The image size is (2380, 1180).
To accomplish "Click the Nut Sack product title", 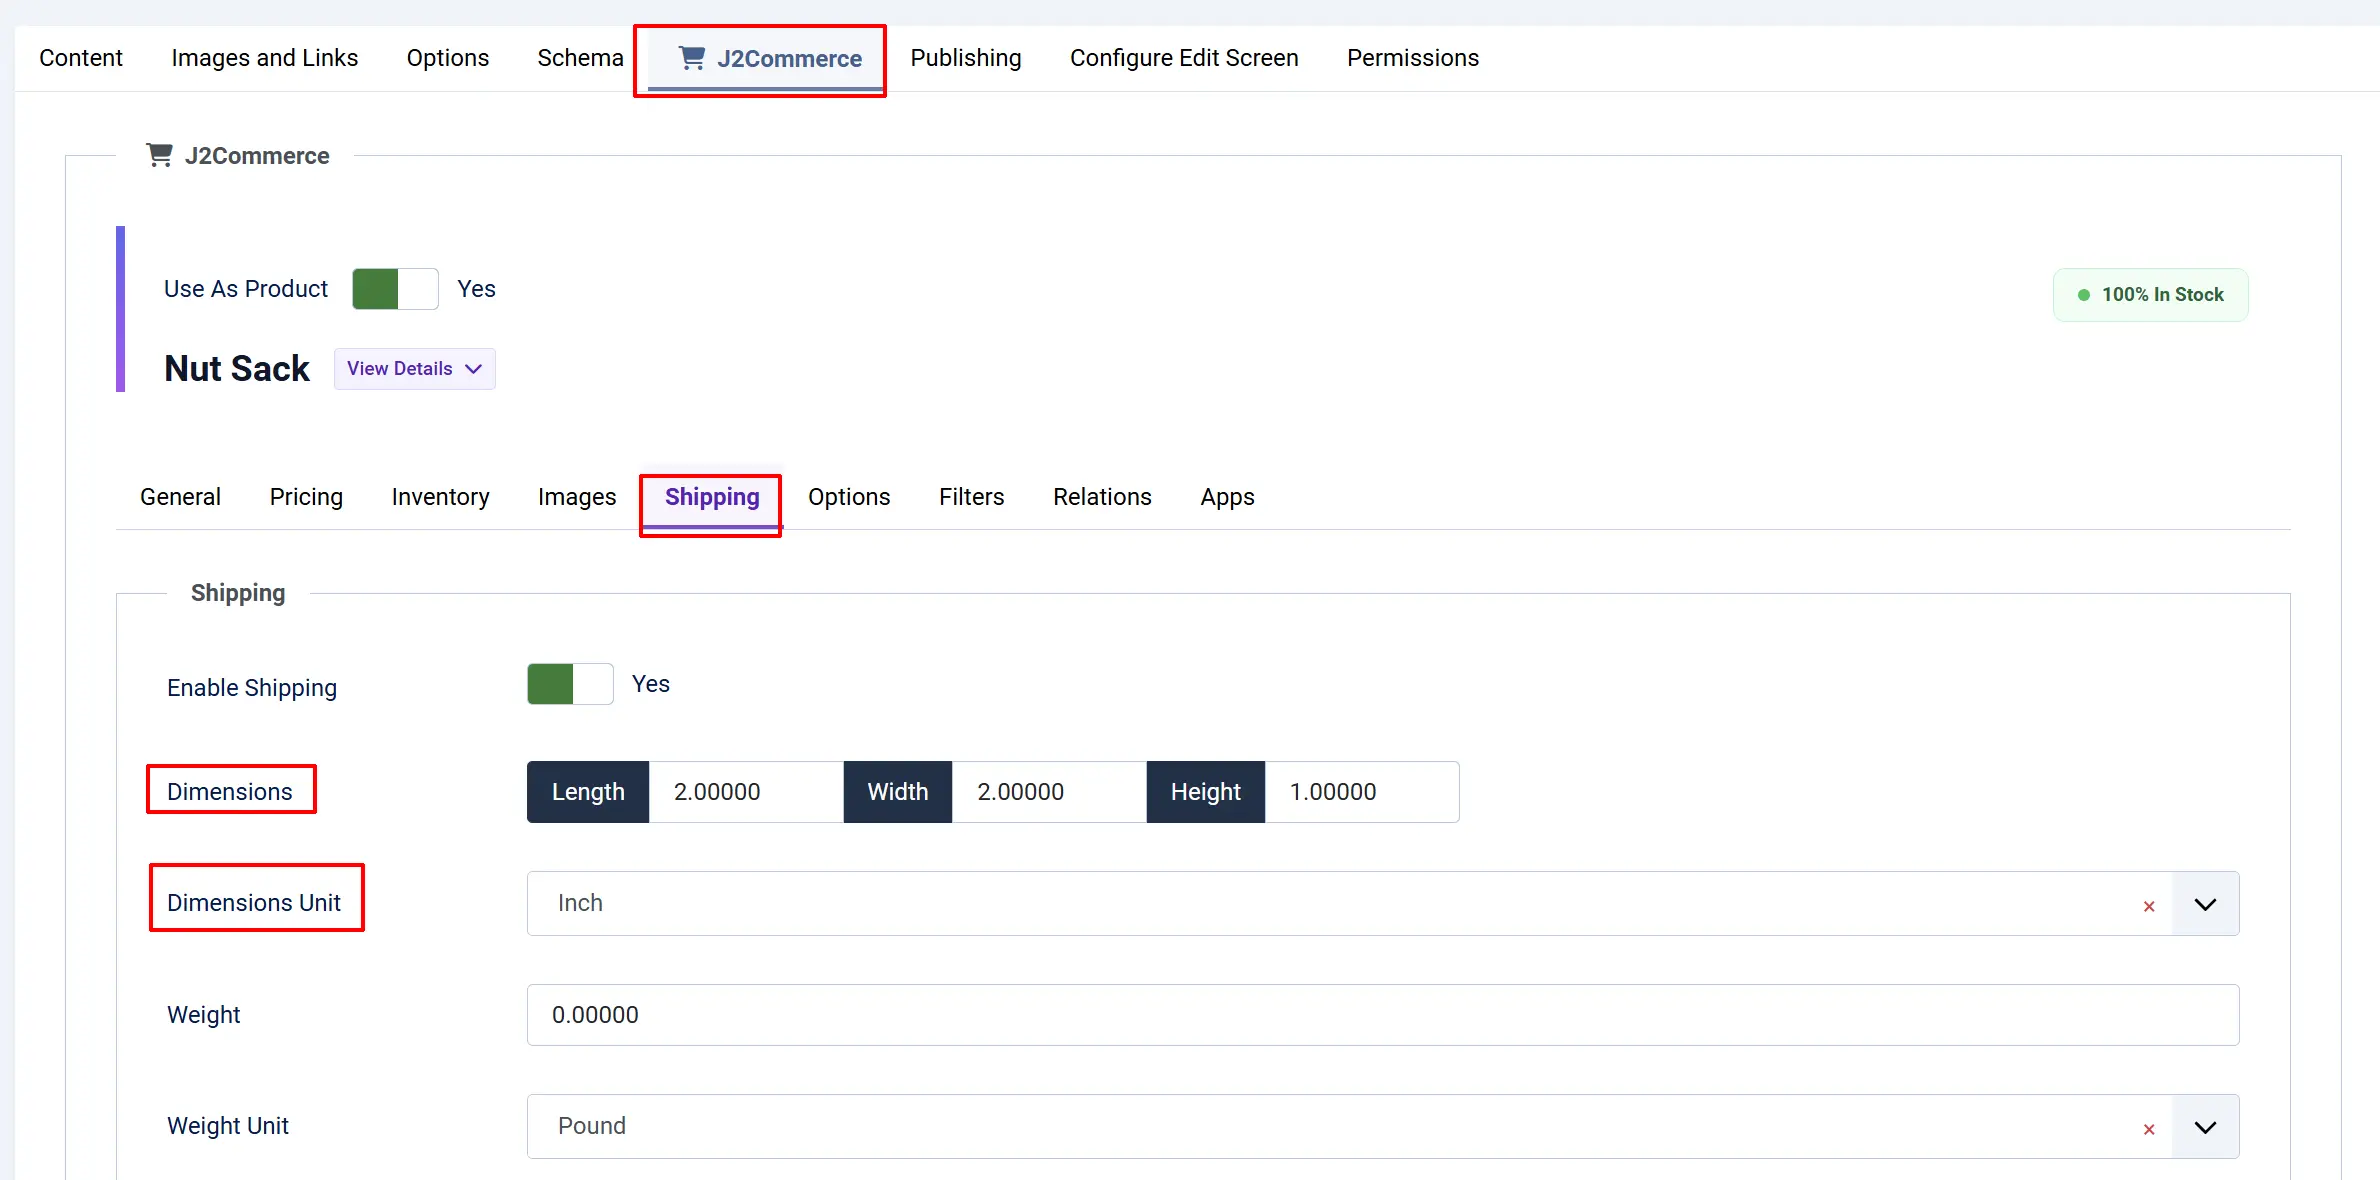I will coord(237,369).
